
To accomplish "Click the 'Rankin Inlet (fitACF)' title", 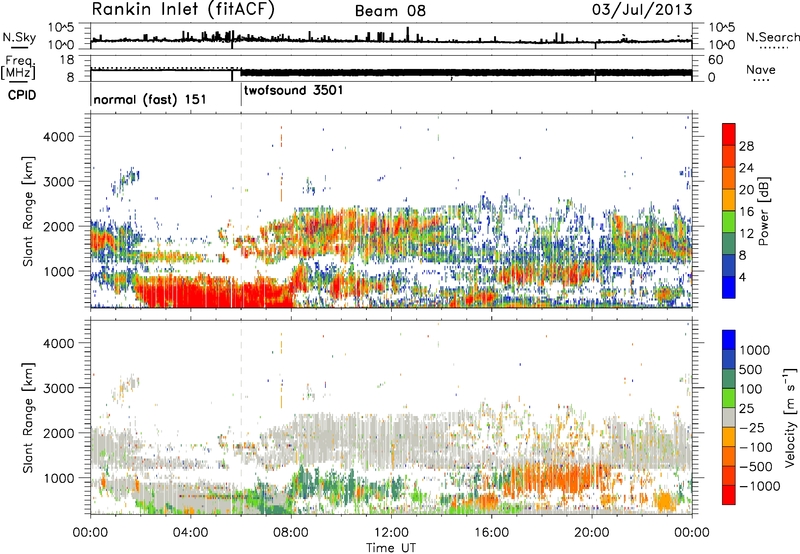I will pyautogui.click(x=183, y=10).
